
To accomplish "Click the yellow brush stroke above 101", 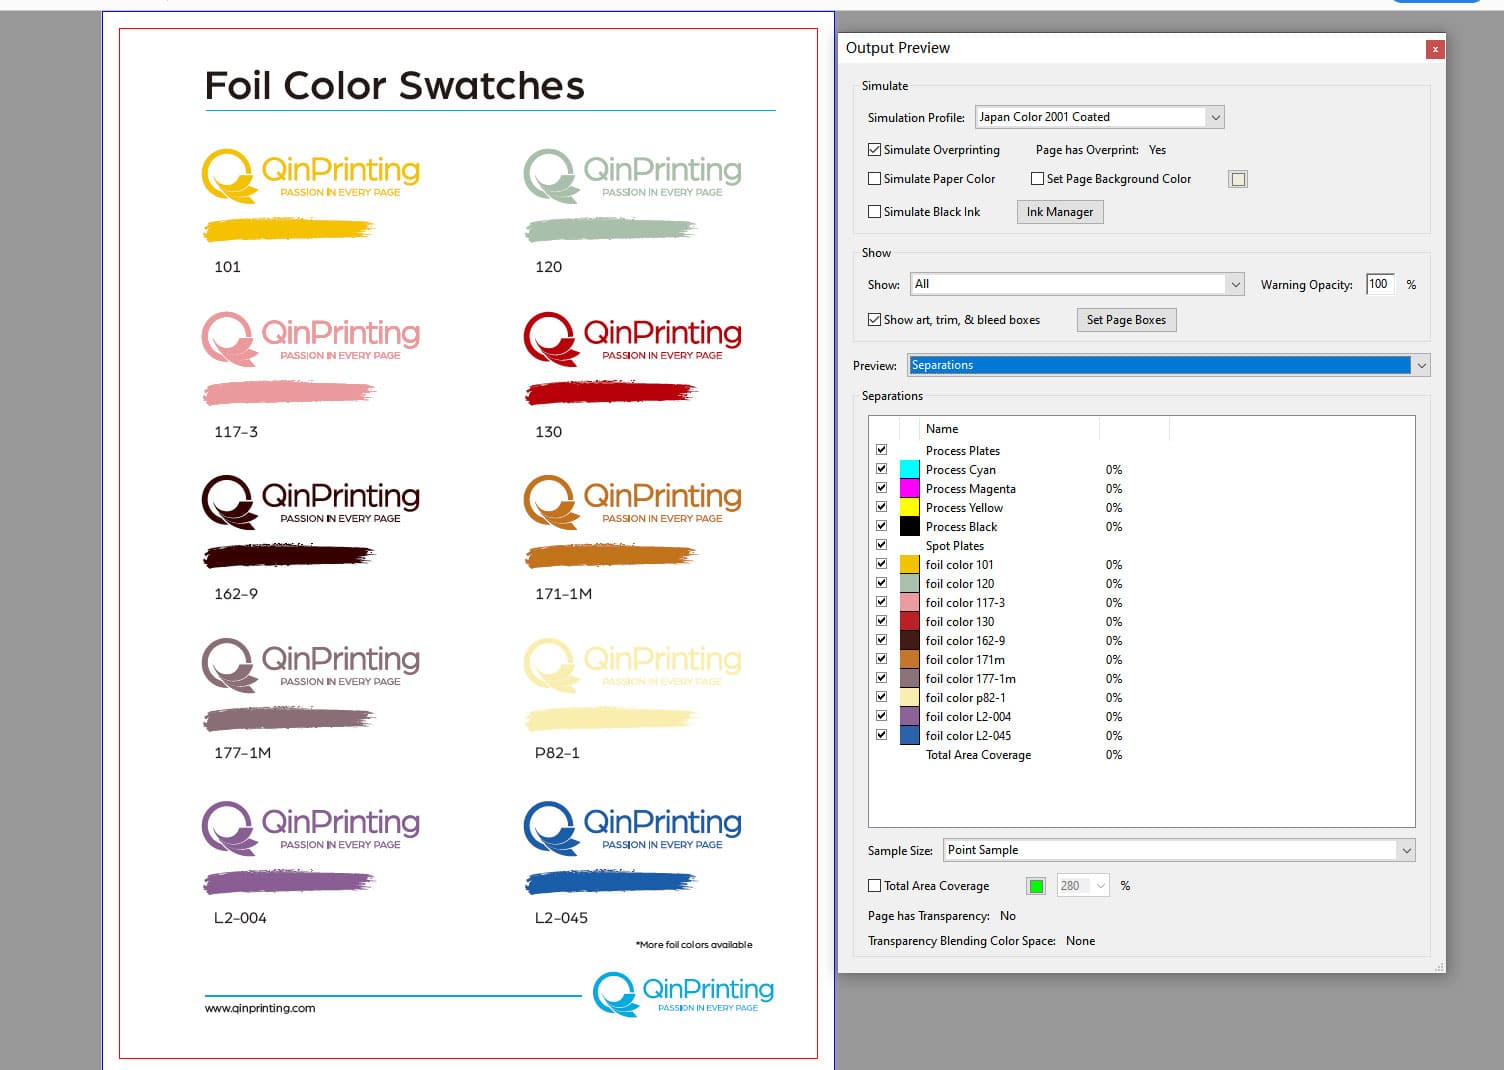I will 289,229.
